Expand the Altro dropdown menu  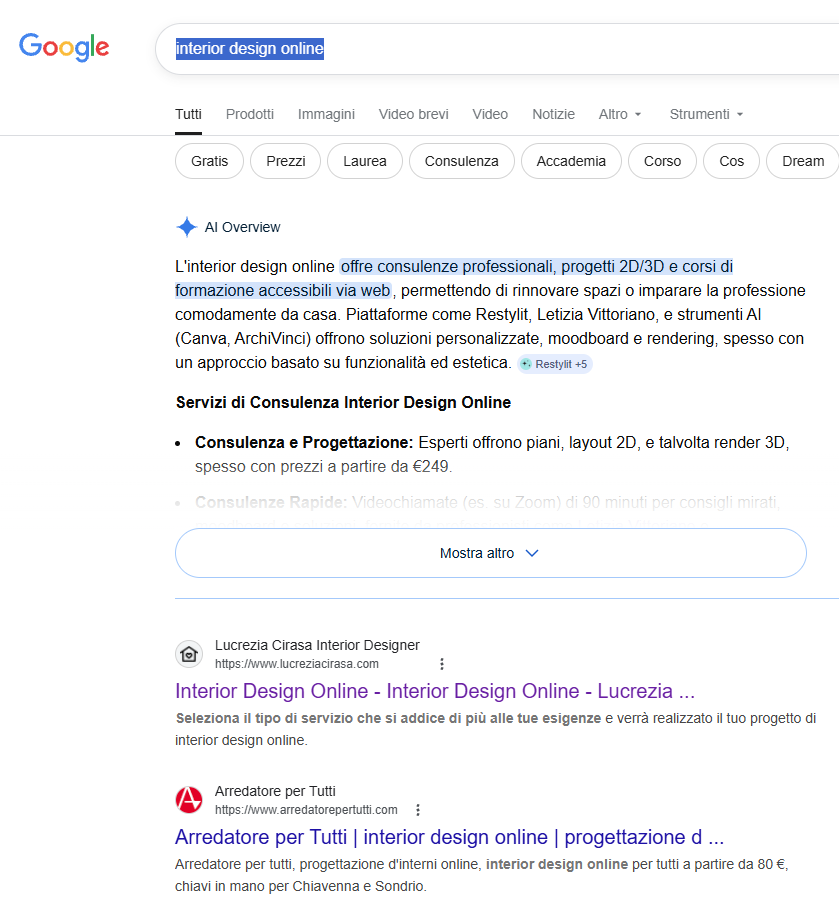tap(619, 114)
